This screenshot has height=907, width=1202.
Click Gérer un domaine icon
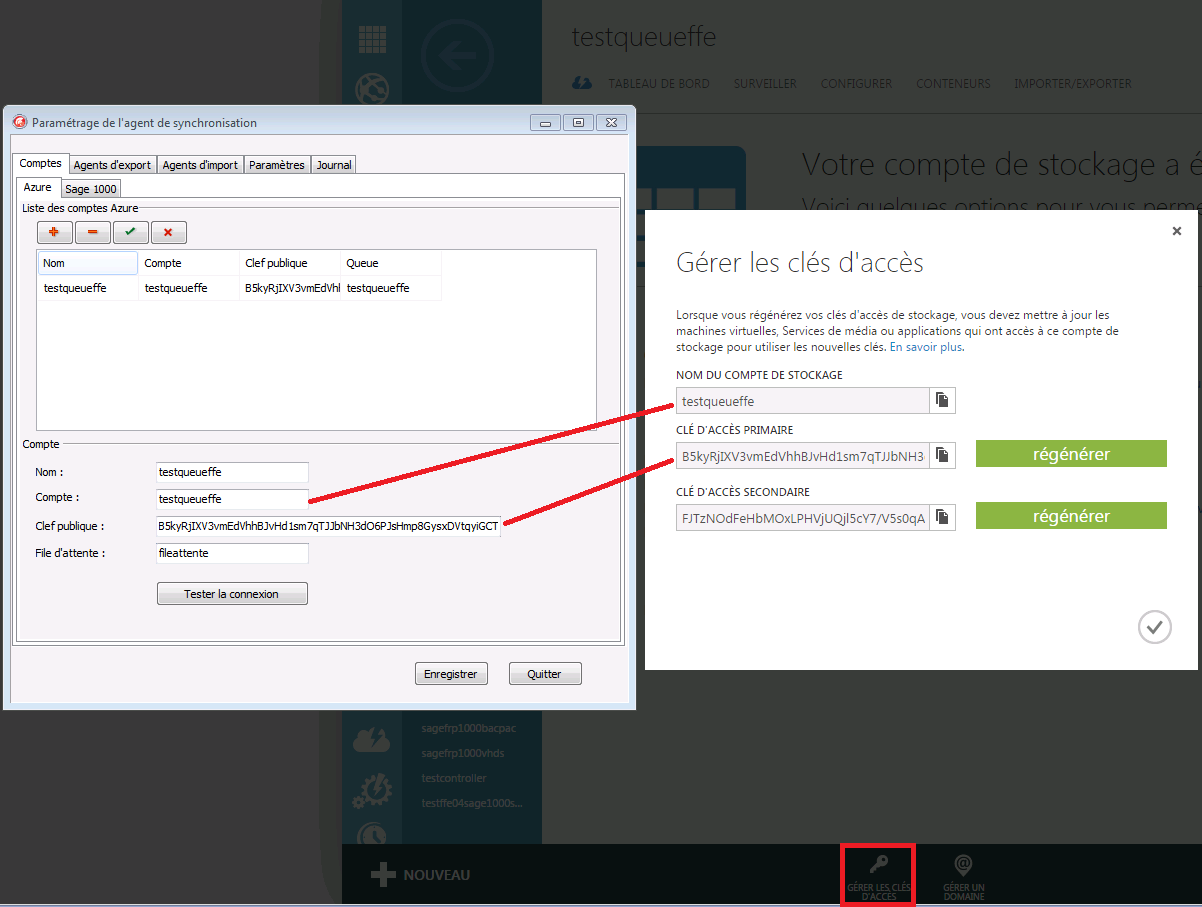pos(964,876)
